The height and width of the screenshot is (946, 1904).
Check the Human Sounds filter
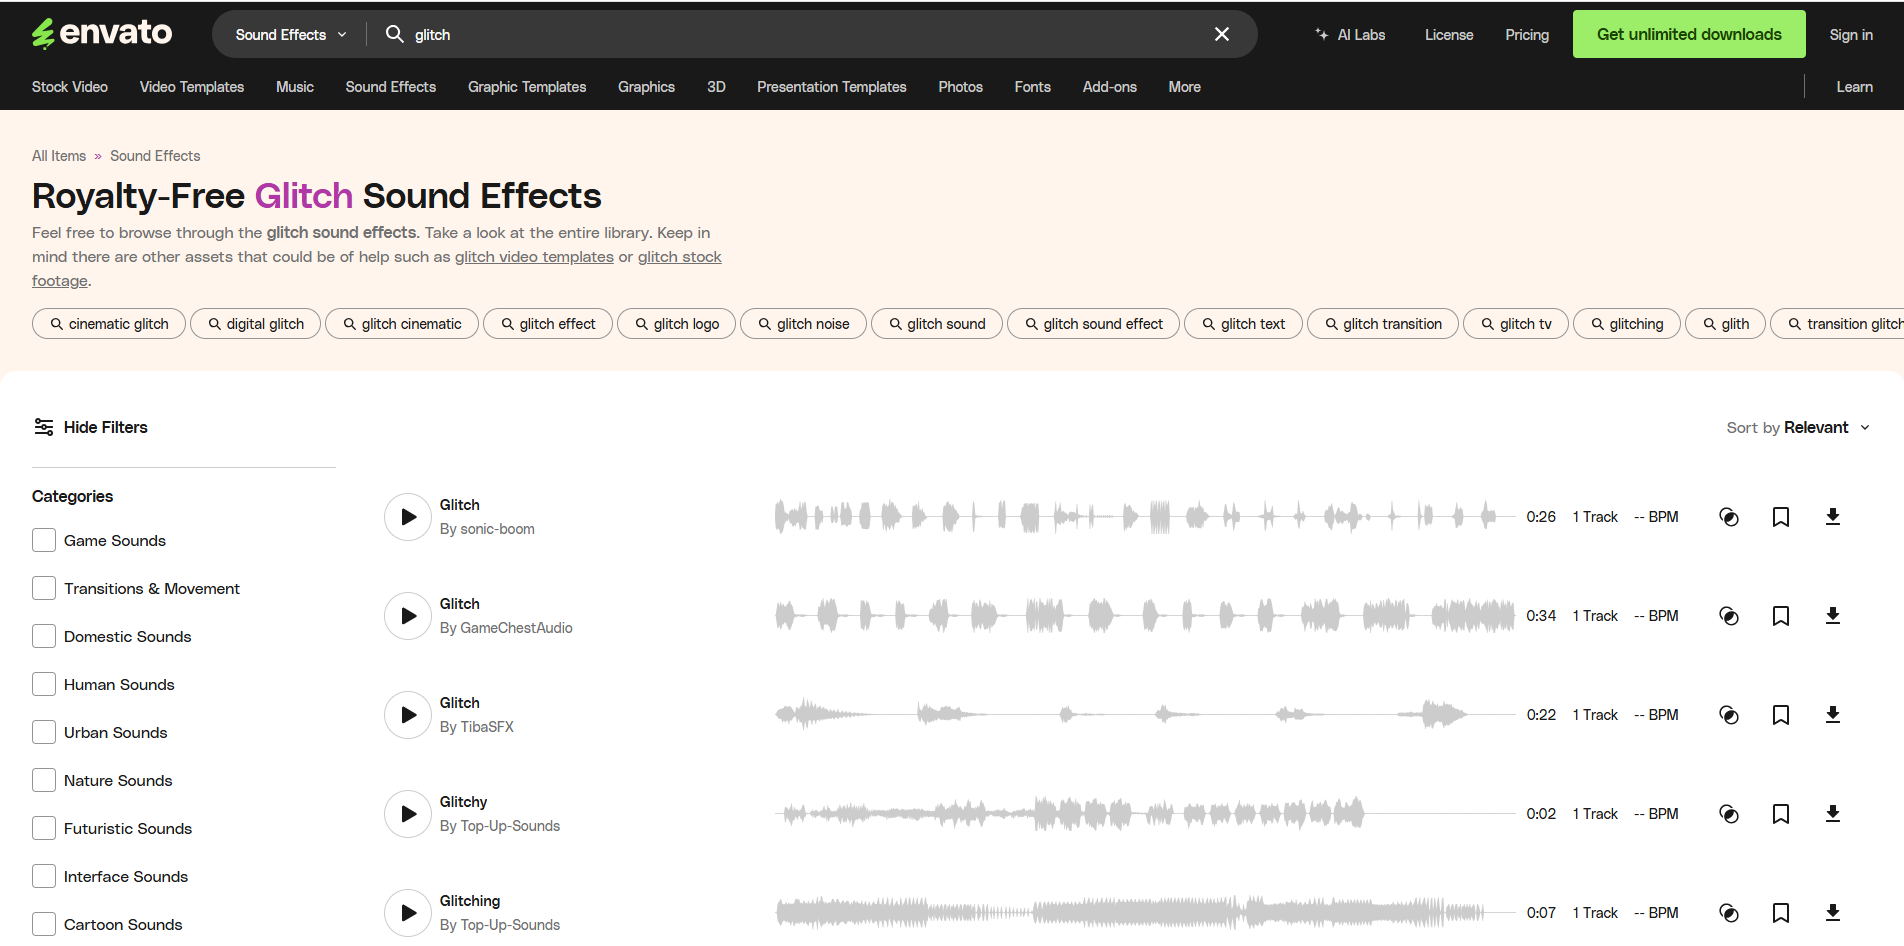pyautogui.click(x=43, y=683)
